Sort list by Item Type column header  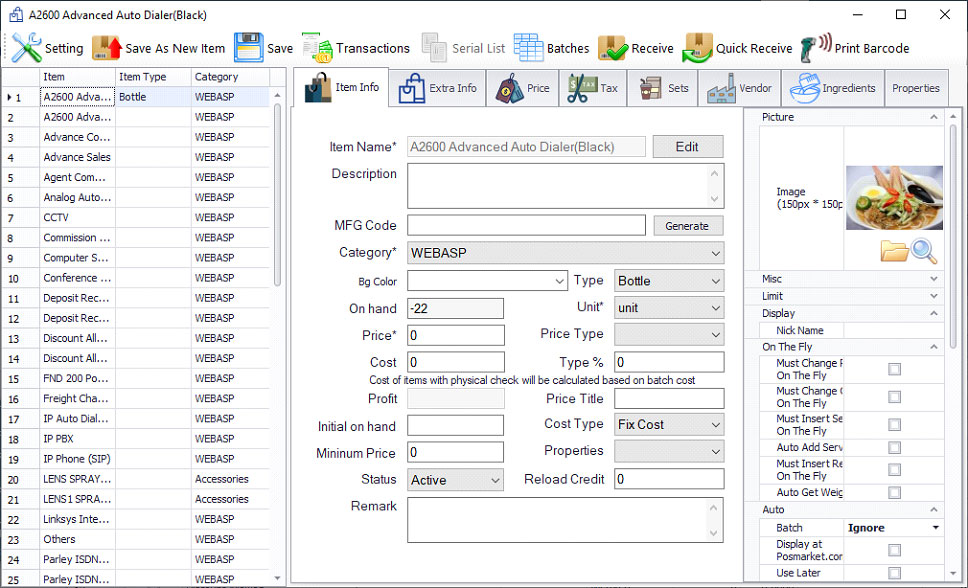pos(153,77)
